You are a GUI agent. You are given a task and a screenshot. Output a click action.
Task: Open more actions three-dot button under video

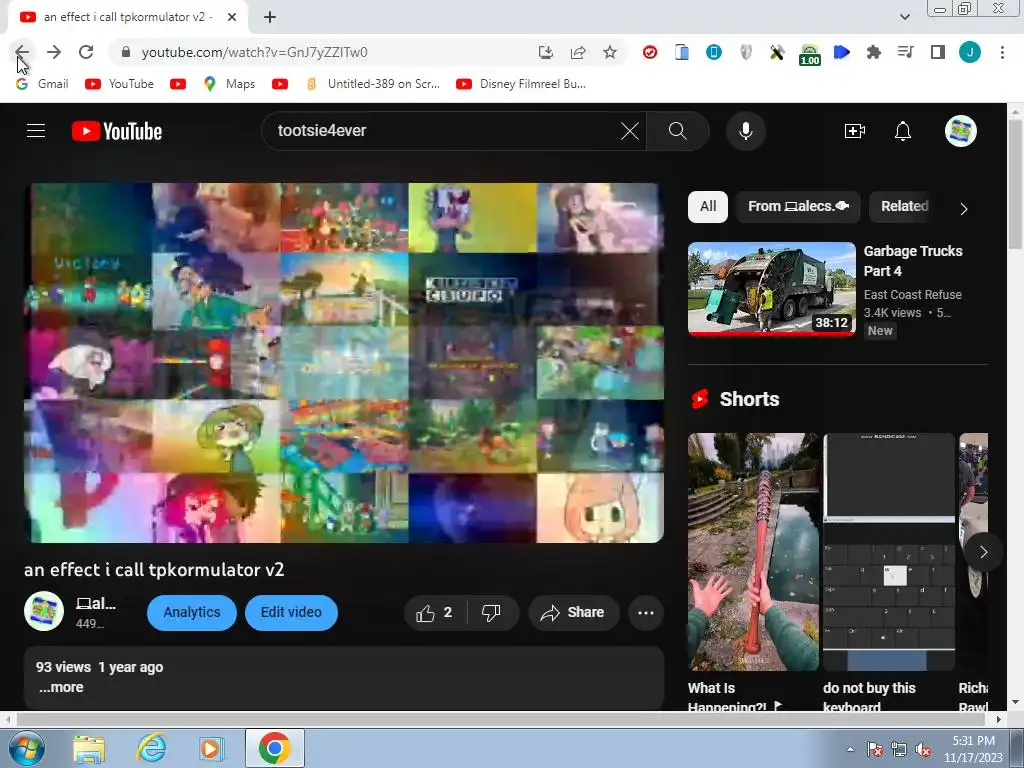pyautogui.click(x=646, y=613)
